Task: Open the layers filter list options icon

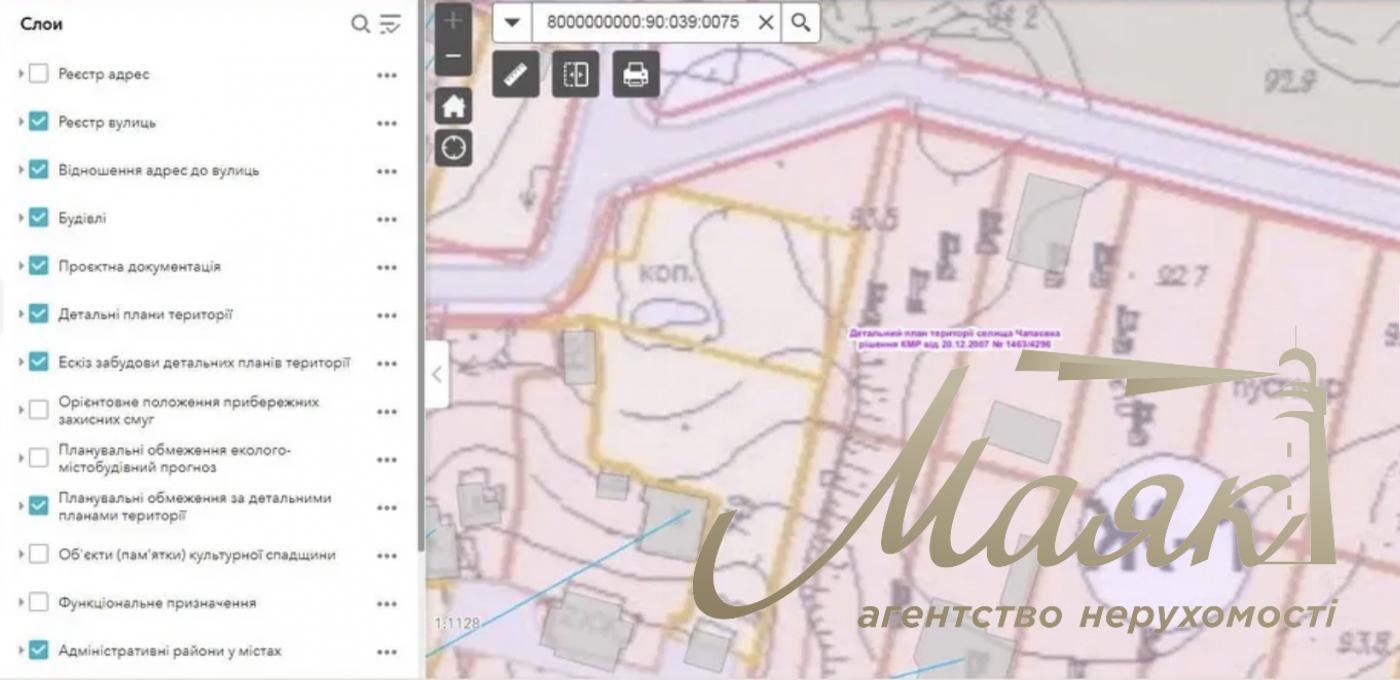Action: [390, 24]
